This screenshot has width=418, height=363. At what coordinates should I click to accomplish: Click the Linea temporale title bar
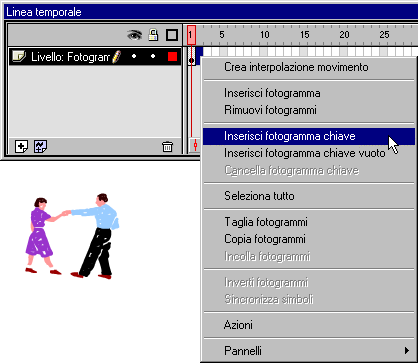(211, 12)
